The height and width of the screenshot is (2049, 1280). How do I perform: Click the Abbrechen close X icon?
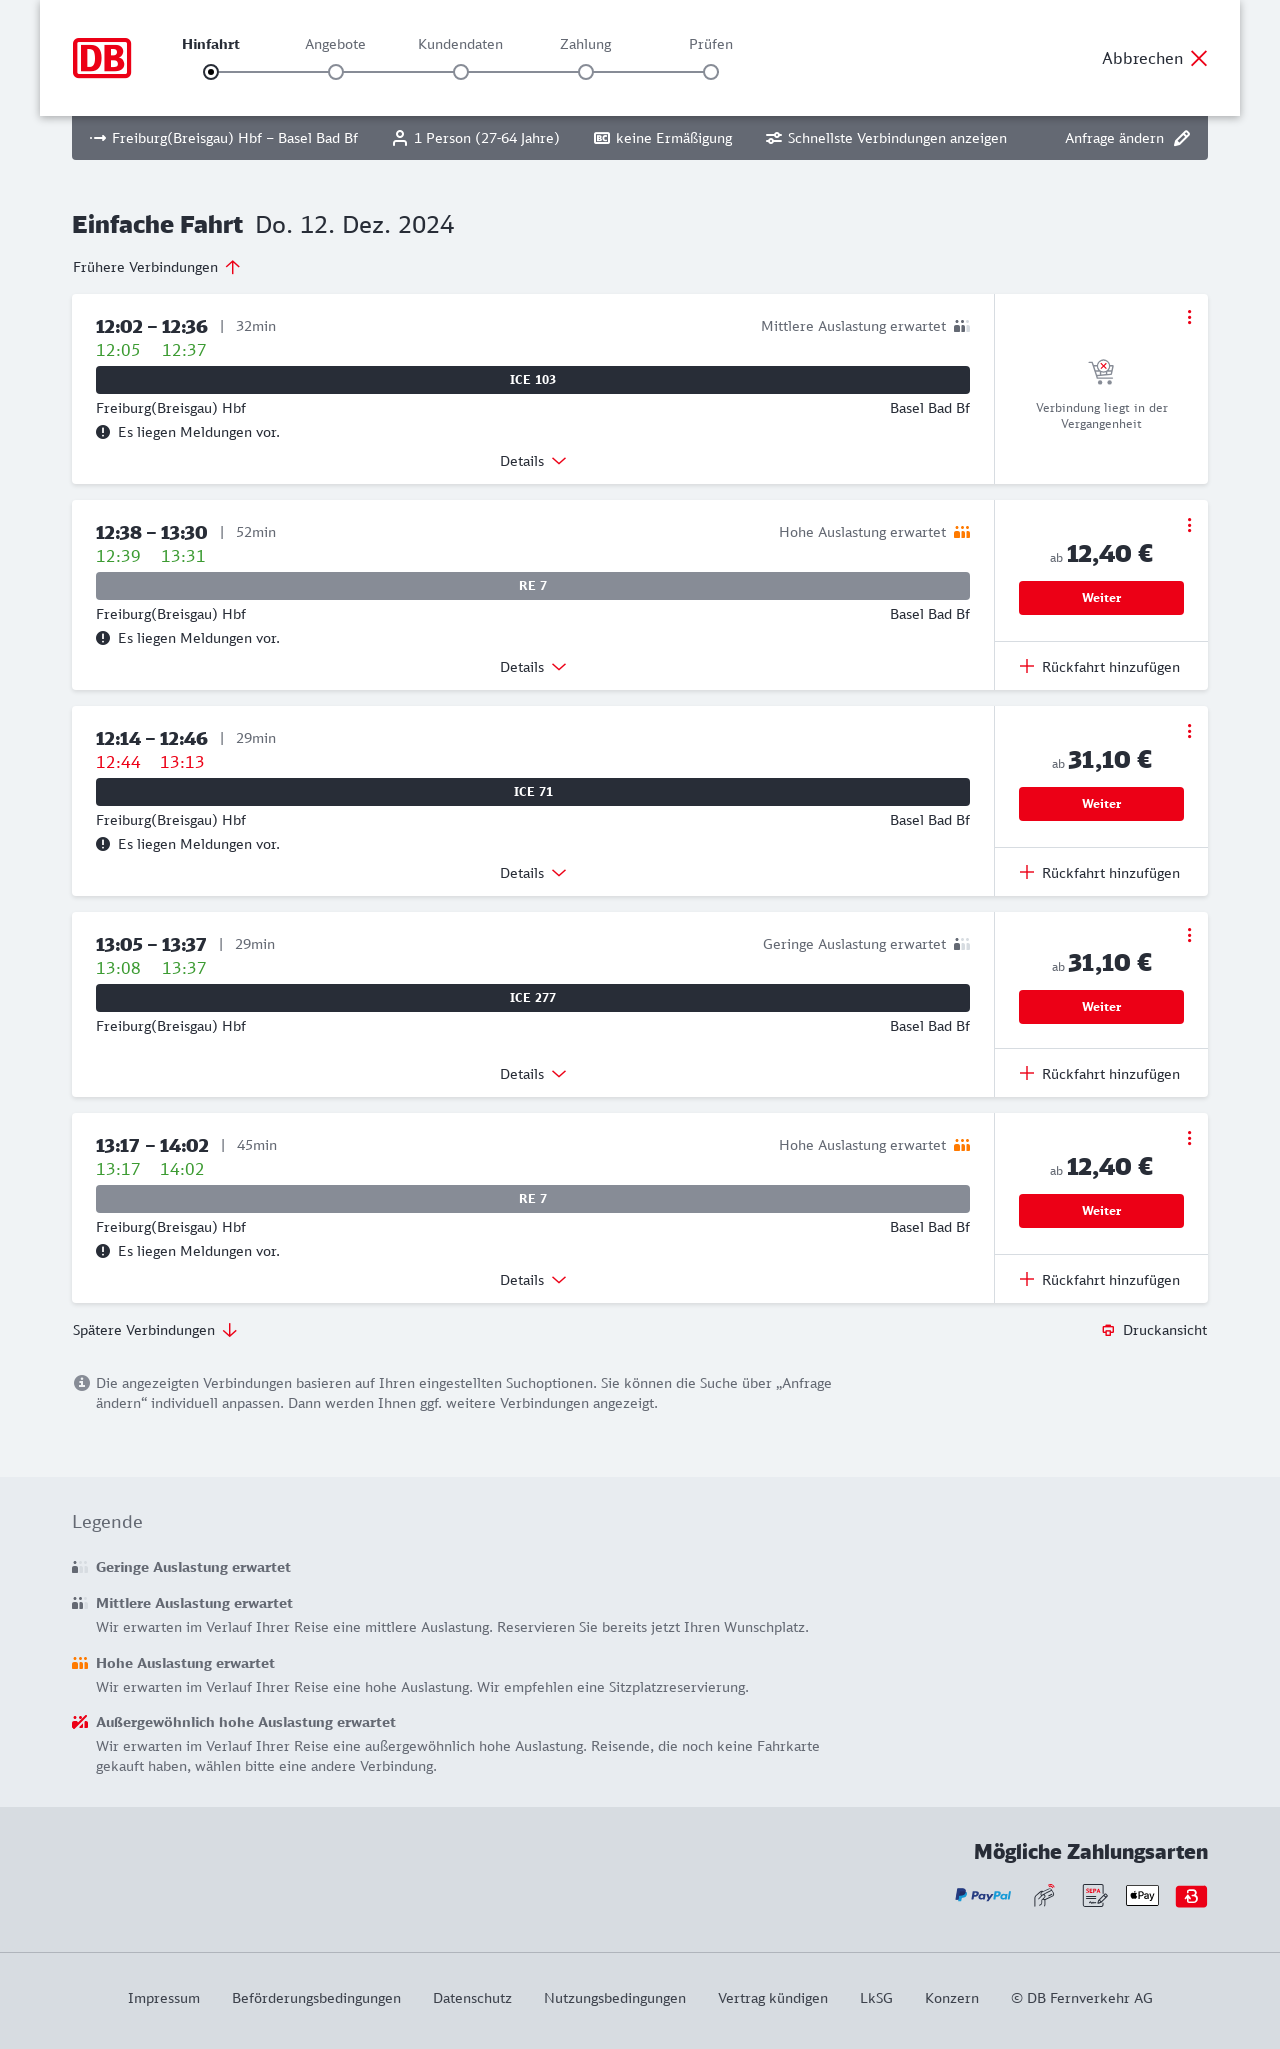tap(1199, 58)
